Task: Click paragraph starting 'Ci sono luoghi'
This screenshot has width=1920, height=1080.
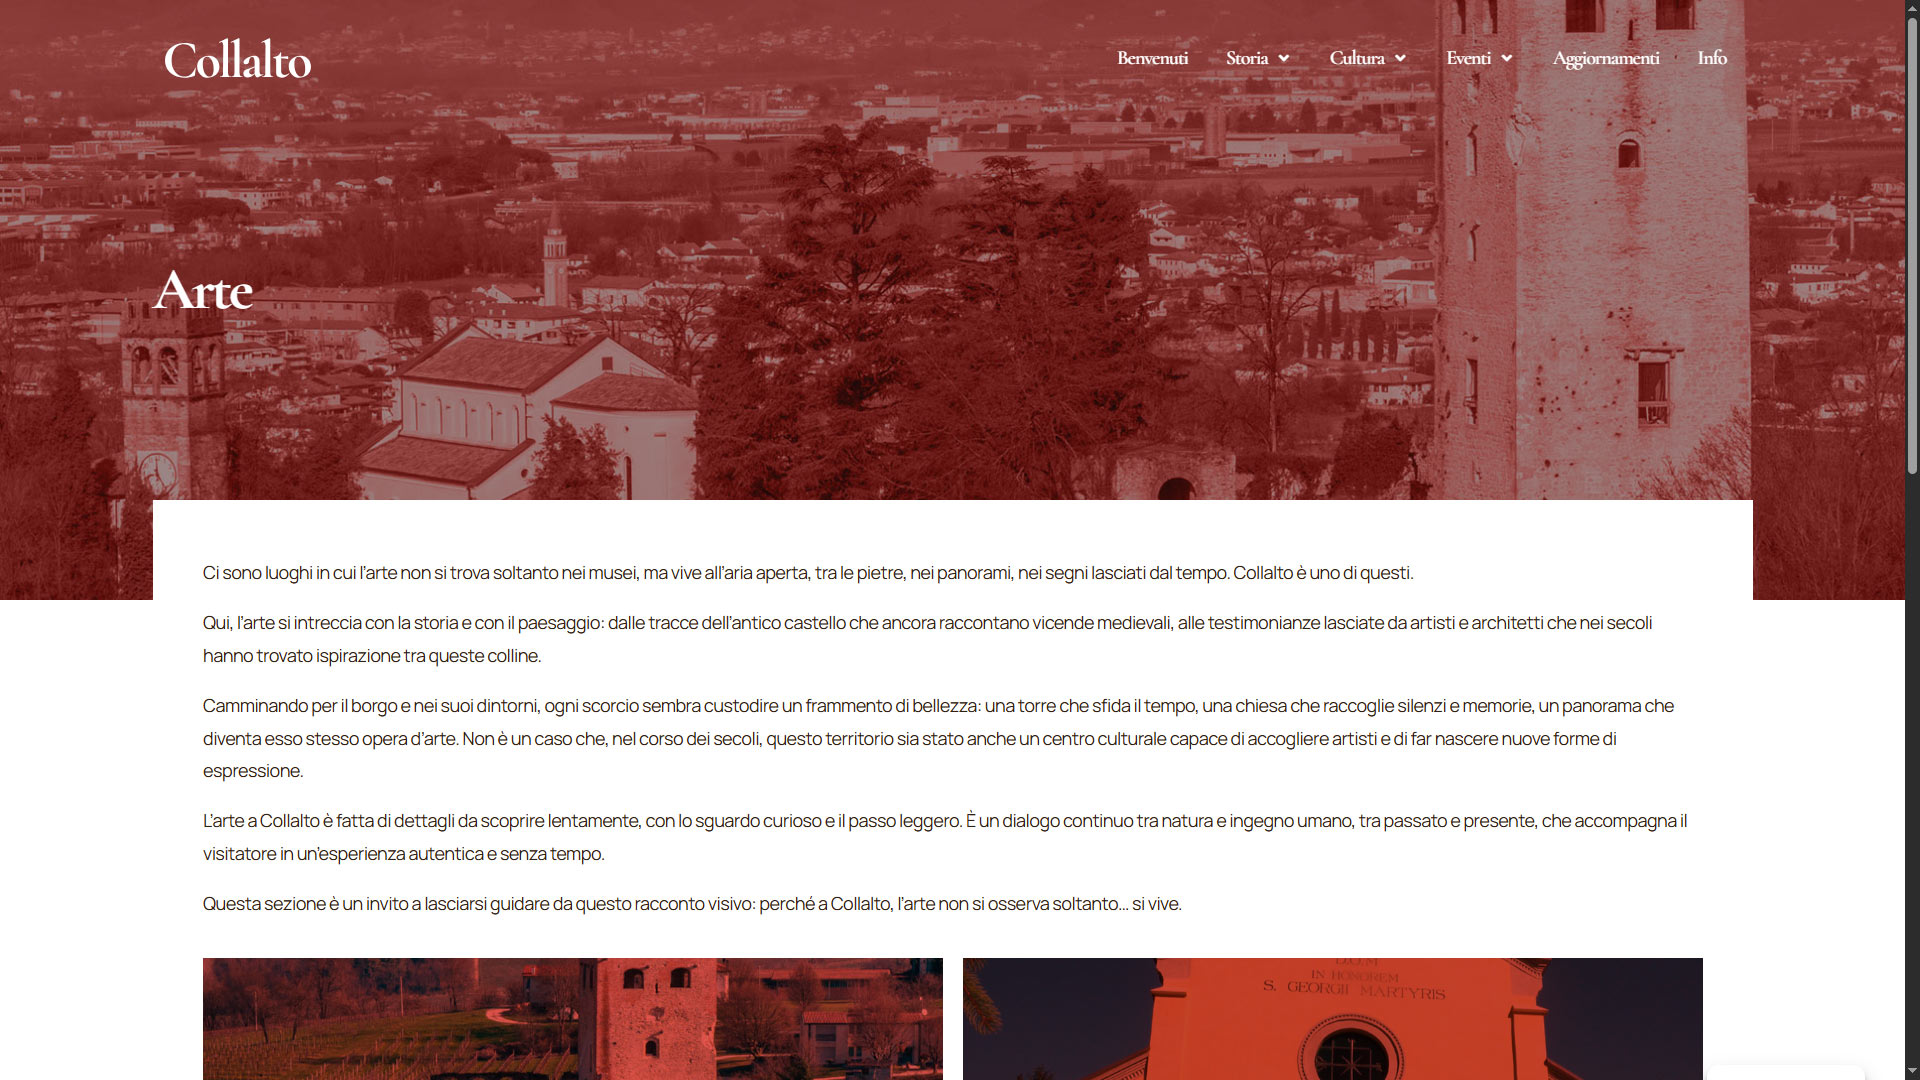Action: (x=807, y=573)
